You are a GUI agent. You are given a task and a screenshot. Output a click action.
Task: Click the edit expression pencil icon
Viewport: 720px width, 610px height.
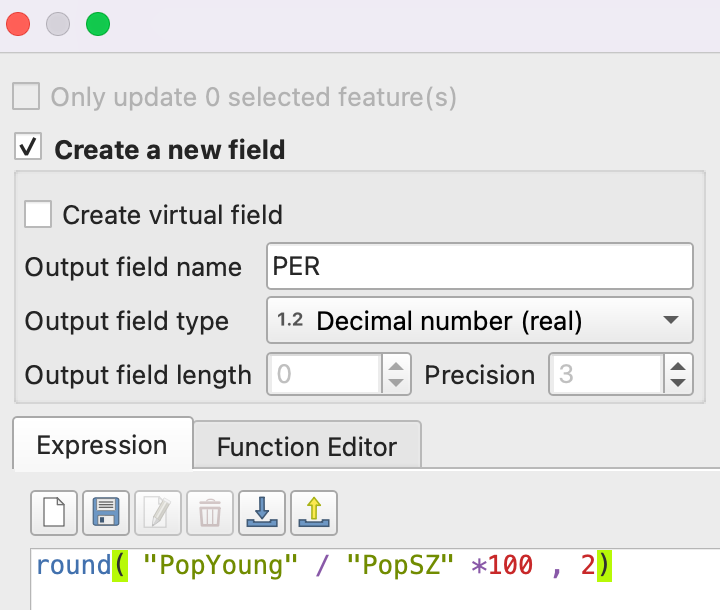(158, 514)
